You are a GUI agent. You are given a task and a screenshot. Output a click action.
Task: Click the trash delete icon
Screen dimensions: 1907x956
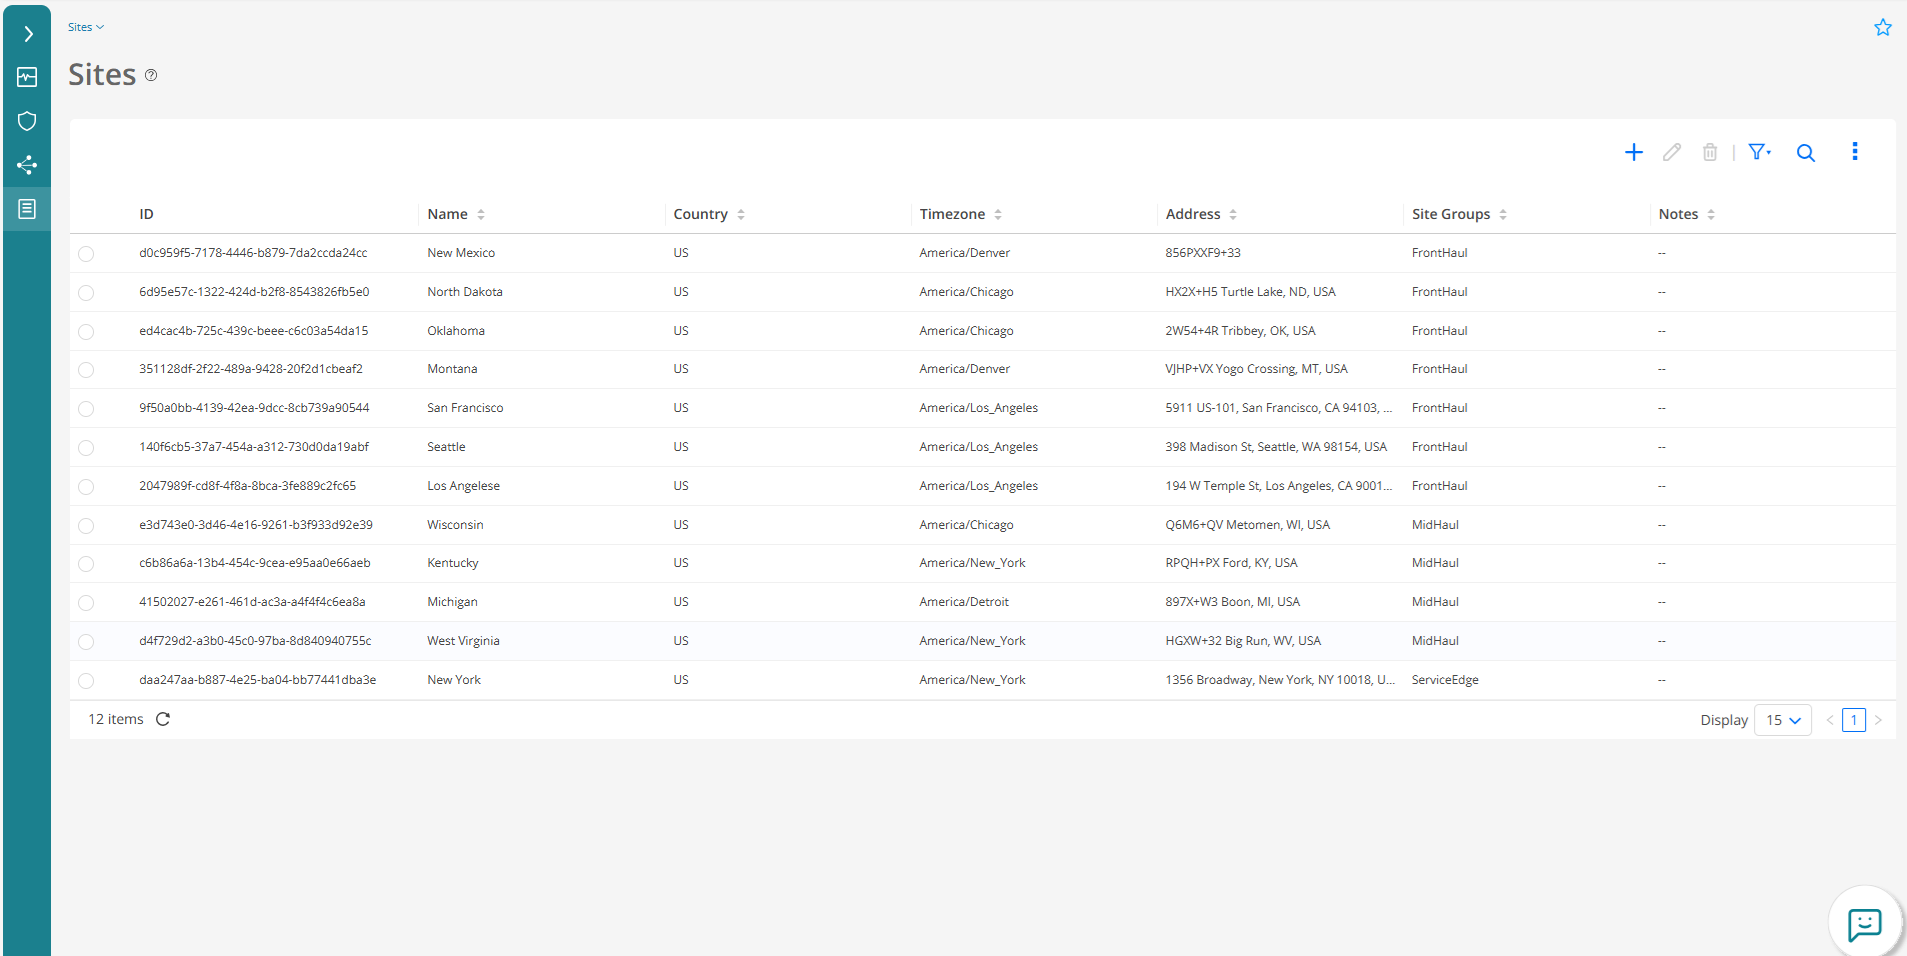click(x=1710, y=152)
